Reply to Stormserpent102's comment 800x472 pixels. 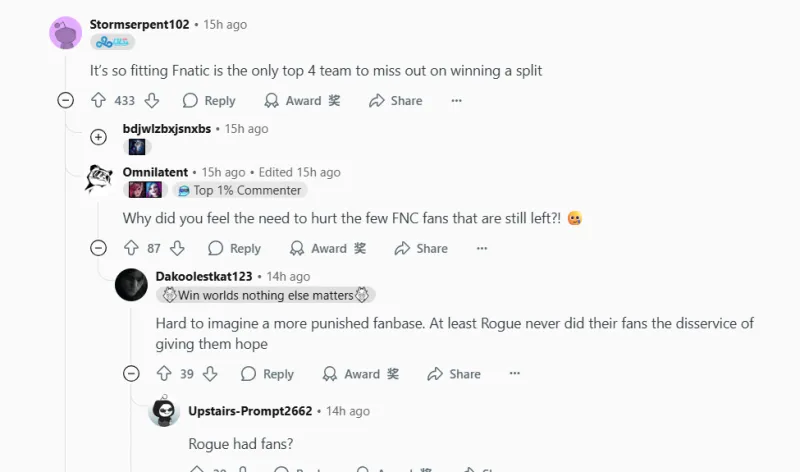pyautogui.click(x=209, y=100)
